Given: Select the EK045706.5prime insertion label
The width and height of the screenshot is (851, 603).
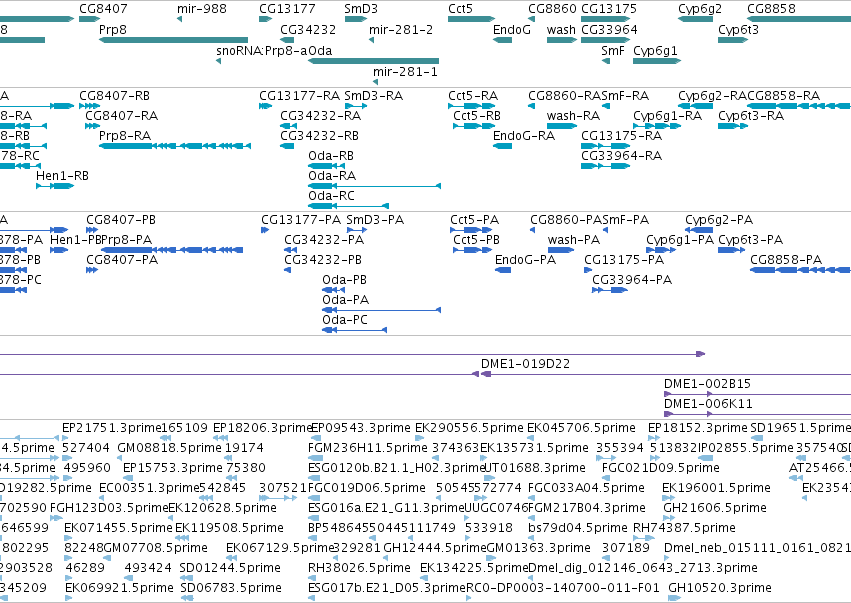Looking at the screenshot, I should (x=581, y=428).
